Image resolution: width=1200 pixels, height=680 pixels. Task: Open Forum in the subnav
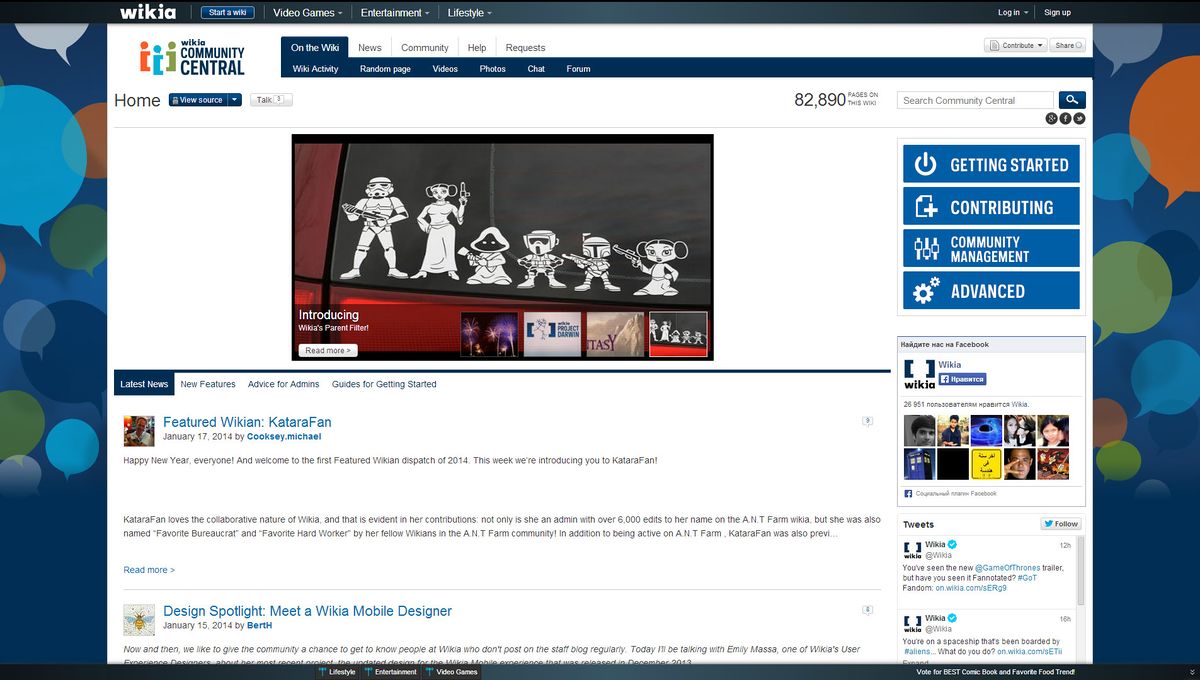click(x=578, y=69)
